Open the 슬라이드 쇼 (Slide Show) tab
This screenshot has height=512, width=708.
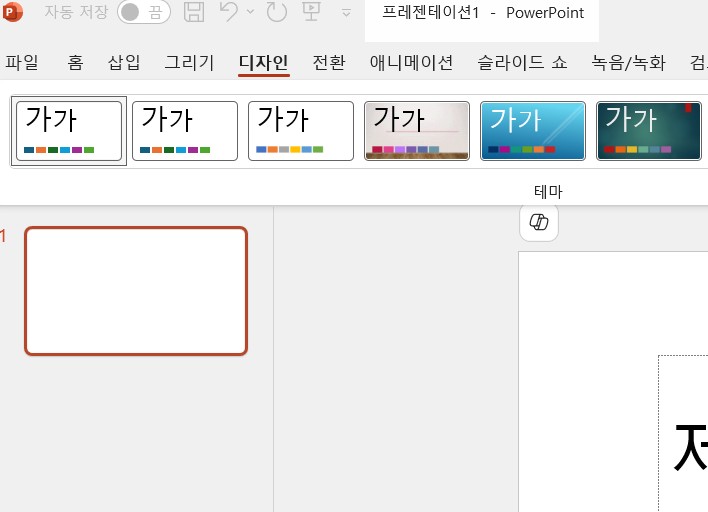tap(522, 62)
